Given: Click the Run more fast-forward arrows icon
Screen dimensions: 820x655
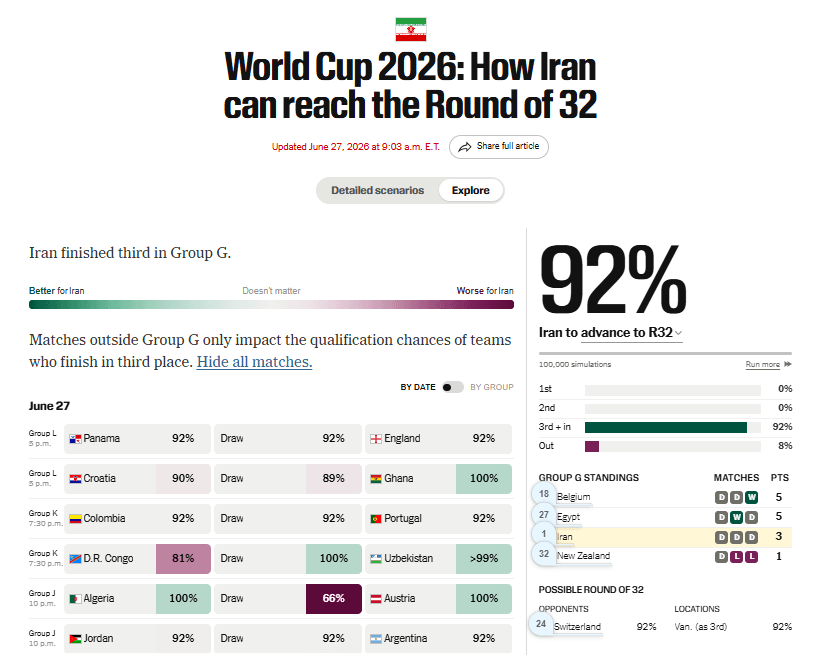Looking at the screenshot, I should tap(788, 364).
